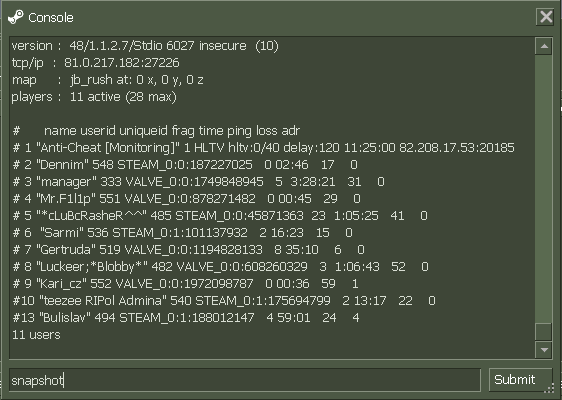
Task: Click the resize grip in bottom corner
Action: 550,389
